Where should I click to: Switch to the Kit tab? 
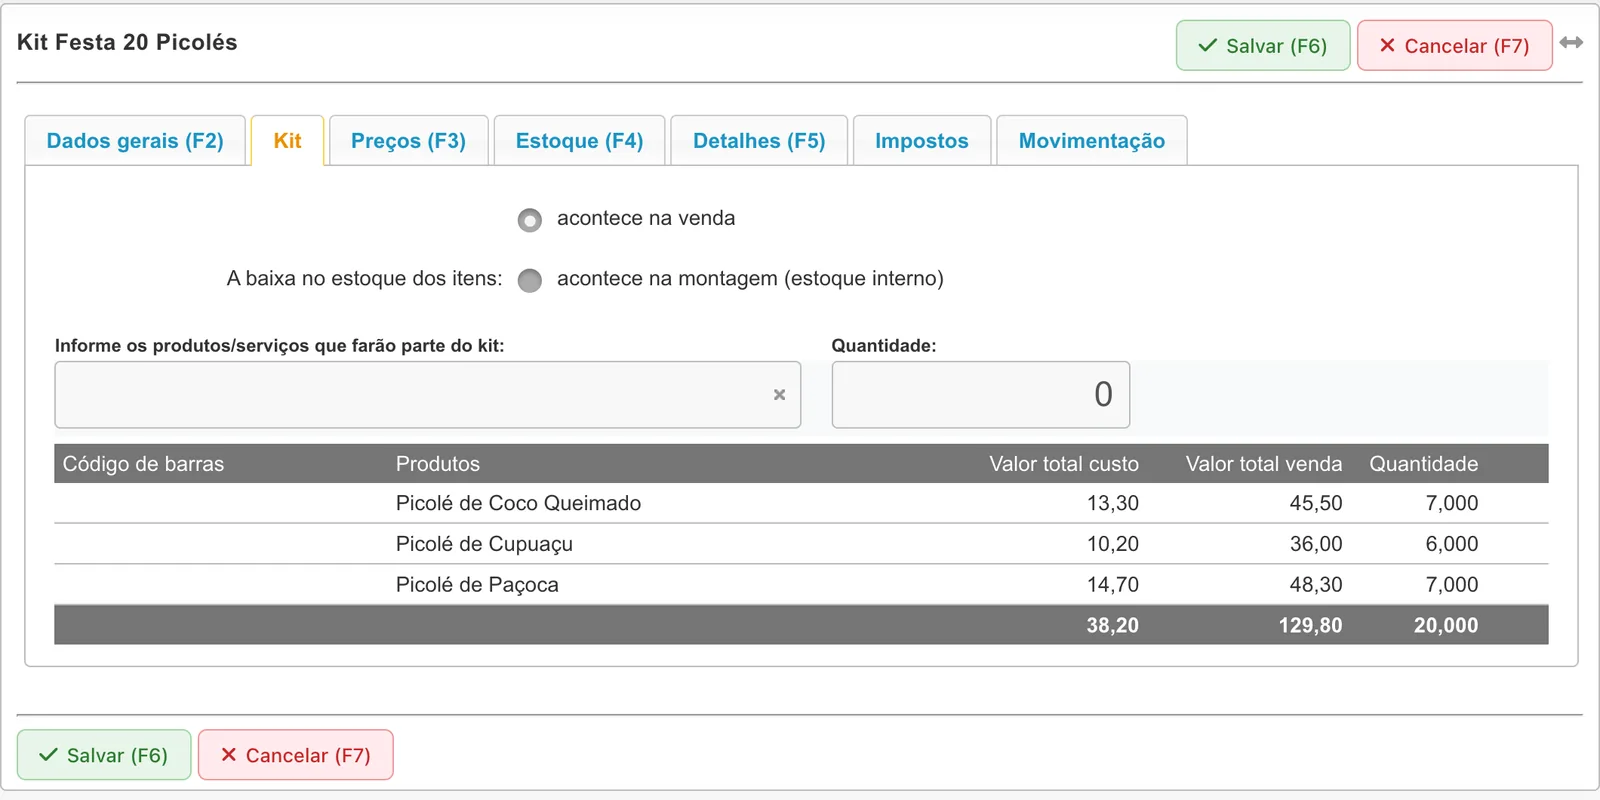pos(287,141)
